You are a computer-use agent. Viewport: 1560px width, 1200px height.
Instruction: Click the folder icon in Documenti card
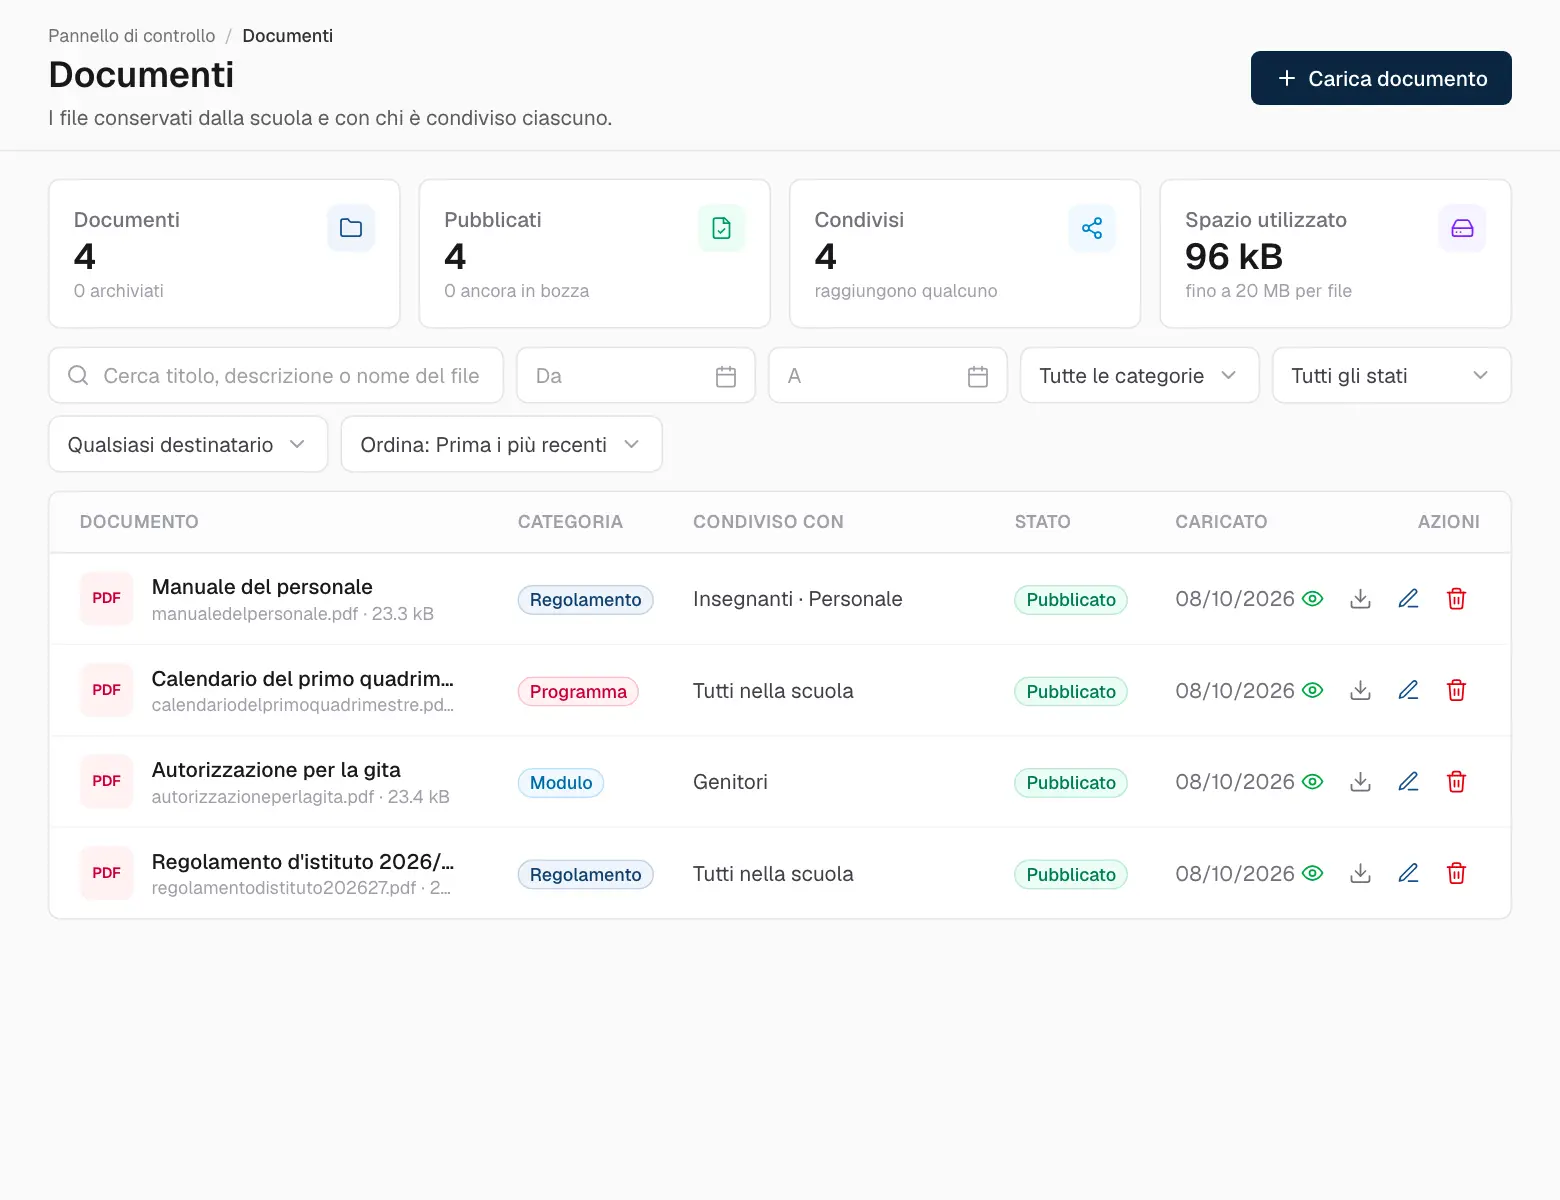pos(351,228)
